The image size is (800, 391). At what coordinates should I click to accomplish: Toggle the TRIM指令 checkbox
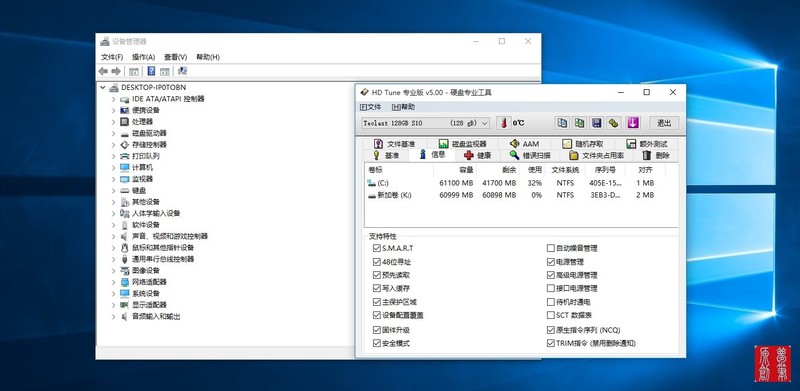(551, 344)
